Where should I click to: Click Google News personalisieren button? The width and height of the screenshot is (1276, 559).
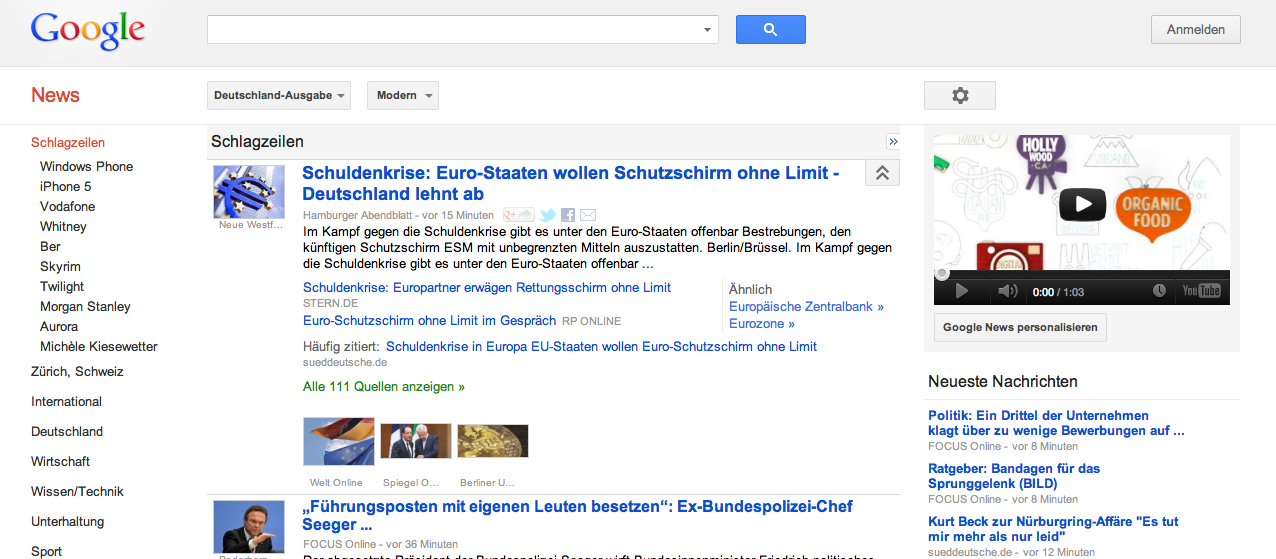click(x=1020, y=327)
